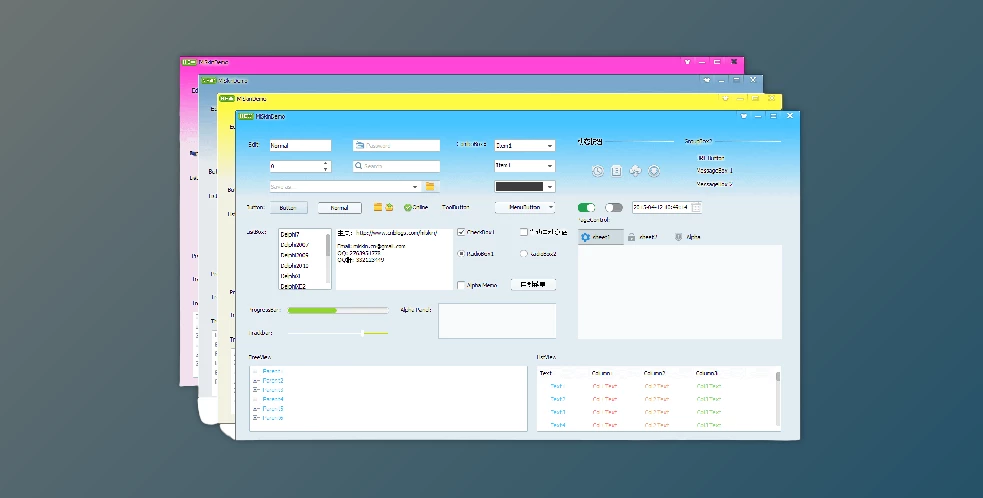Screen dimensions: 983x498
Task: Click the green check Online indicator
Action: coord(416,207)
